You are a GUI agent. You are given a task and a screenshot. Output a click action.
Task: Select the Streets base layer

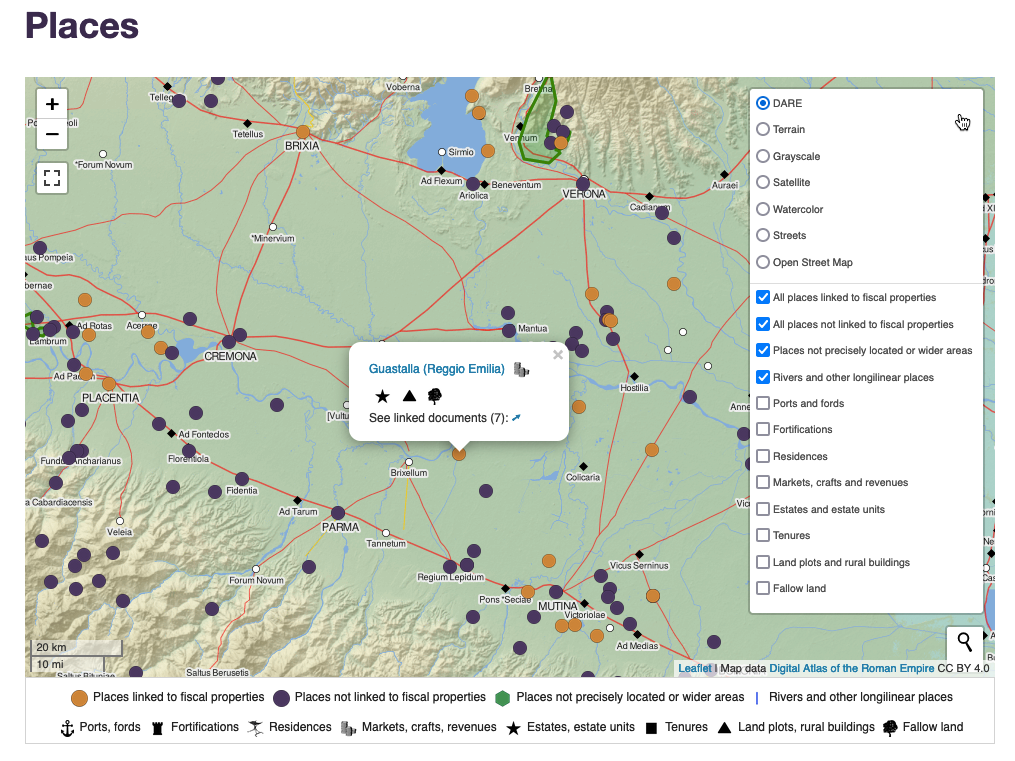tap(763, 236)
